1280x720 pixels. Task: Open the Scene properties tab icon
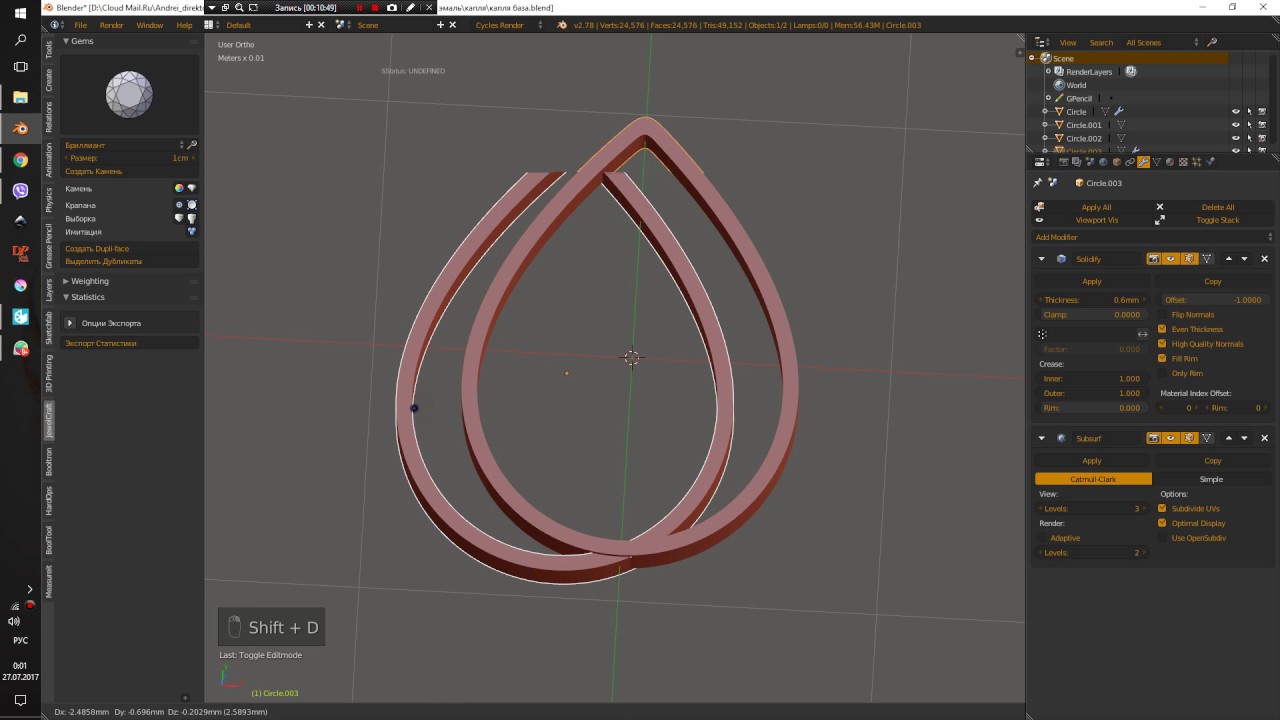point(1090,162)
